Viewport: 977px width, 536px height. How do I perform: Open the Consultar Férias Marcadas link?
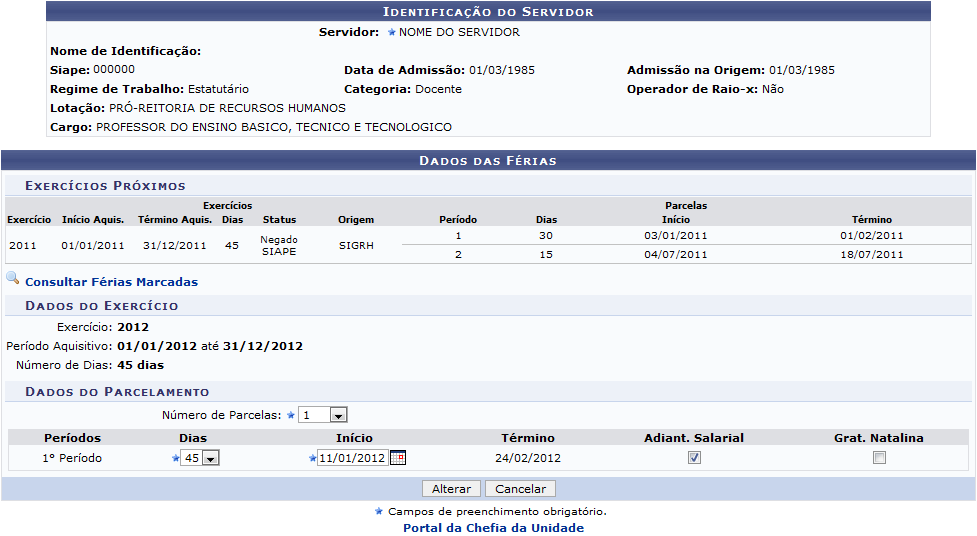(x=111, y=282)
